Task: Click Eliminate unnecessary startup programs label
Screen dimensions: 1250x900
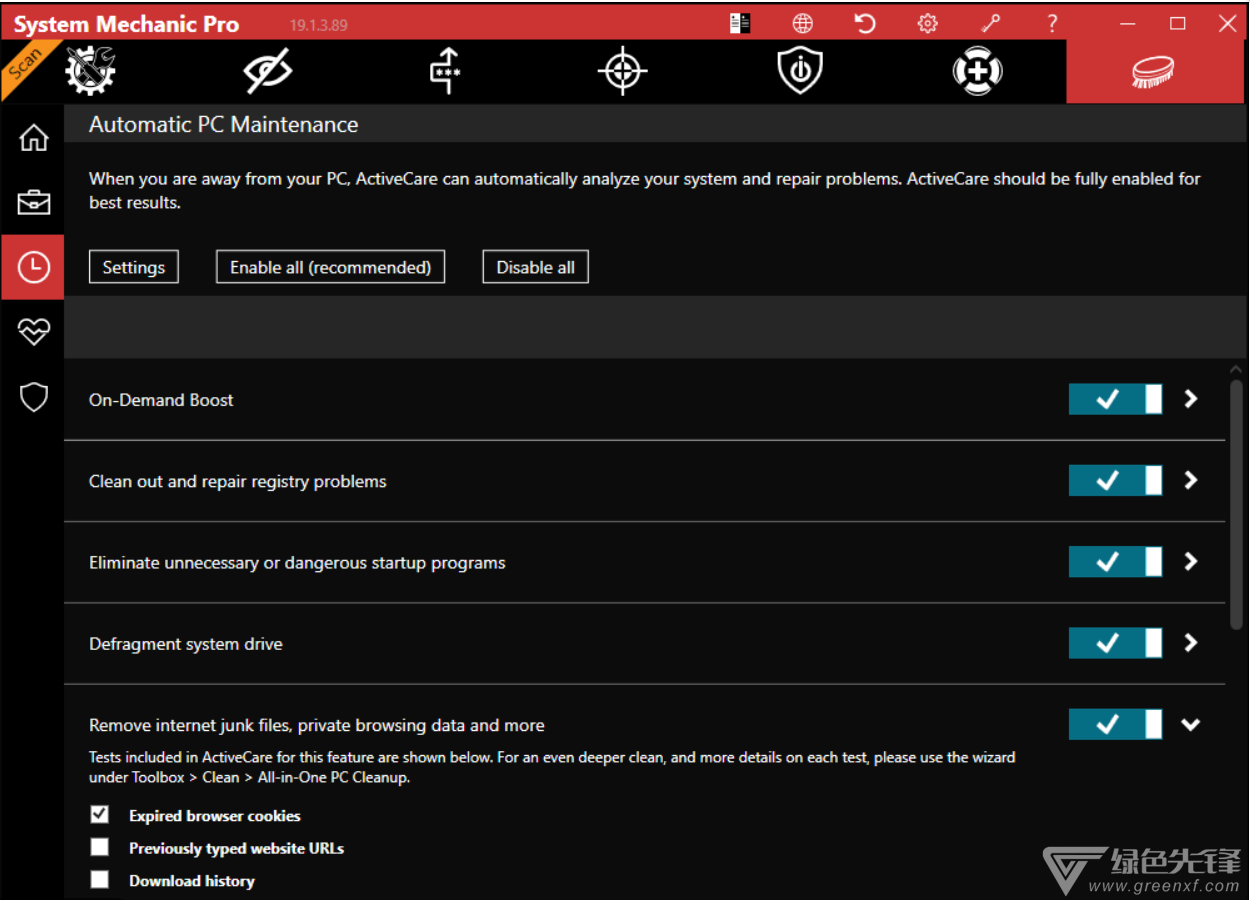Action: click(297, 563)
